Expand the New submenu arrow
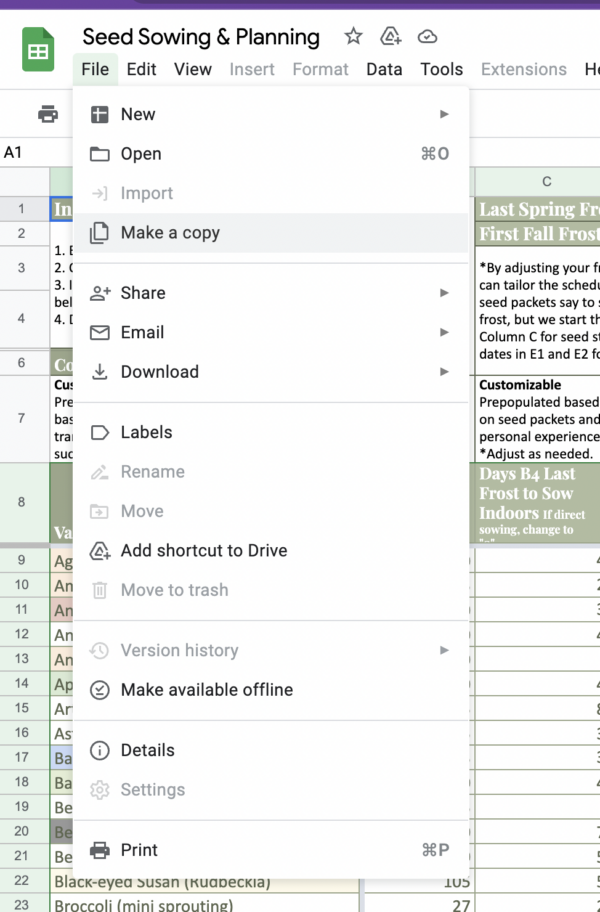This screenshot has height=912, width=600. pyautogui.click(x=444, y=114)
